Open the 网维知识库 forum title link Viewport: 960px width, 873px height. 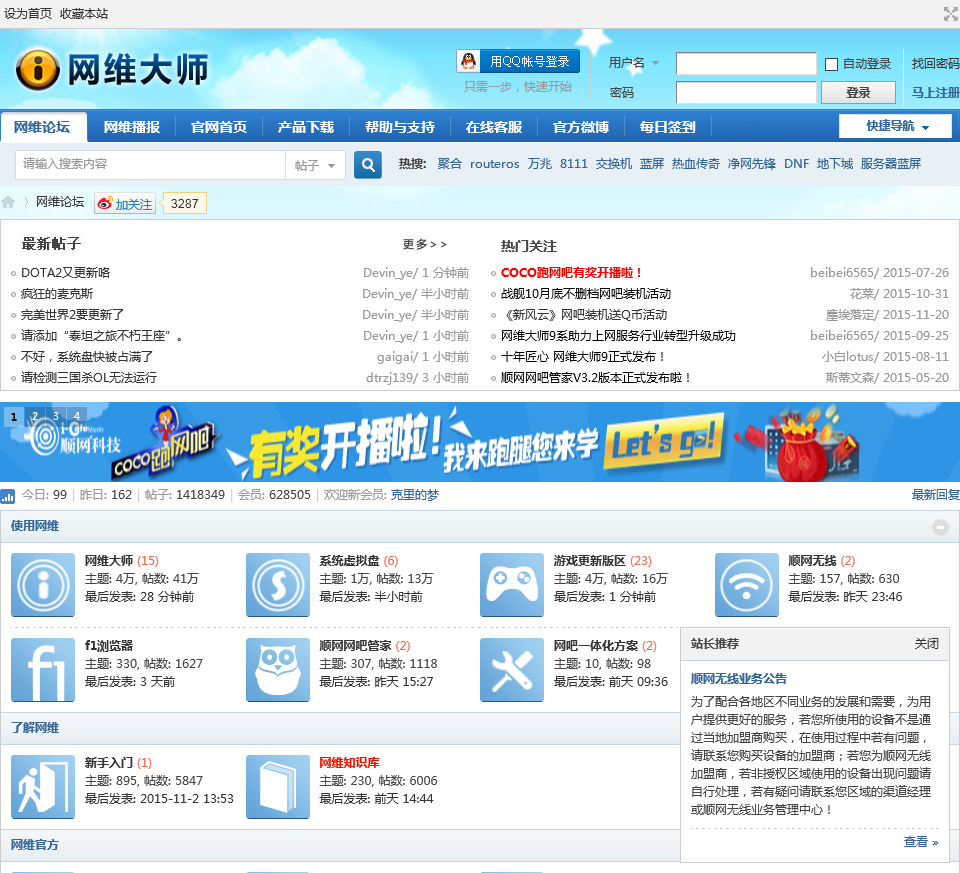(349, 763)
